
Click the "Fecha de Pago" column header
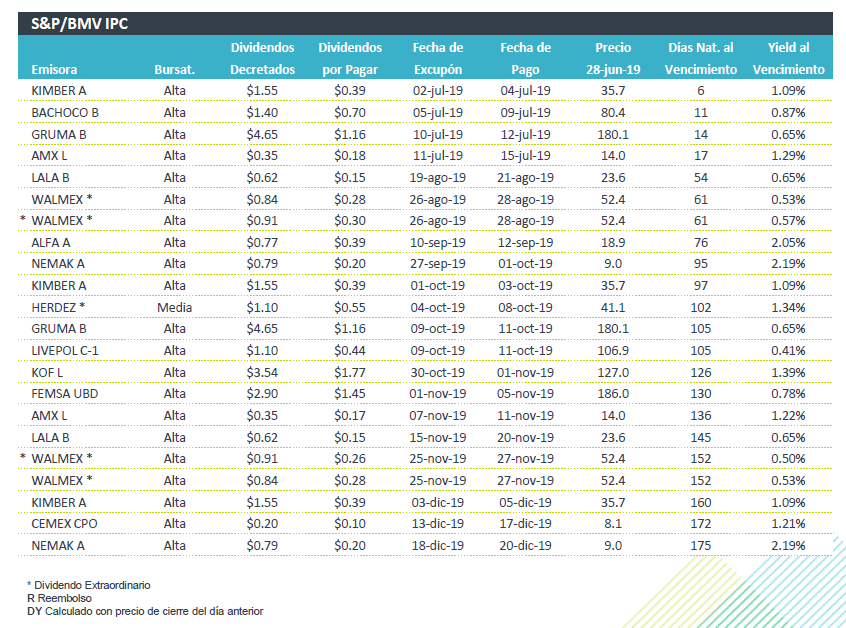[x=525, y=58]
